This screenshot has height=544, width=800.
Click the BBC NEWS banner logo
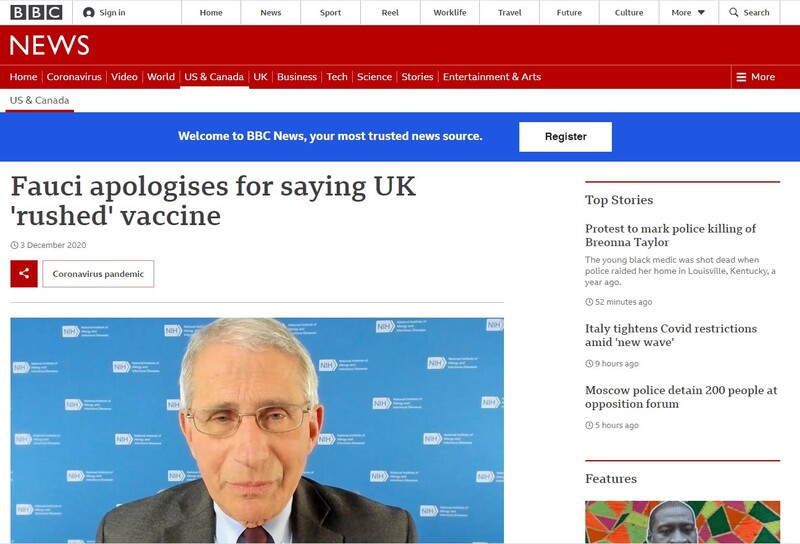(x=49, y=45)
